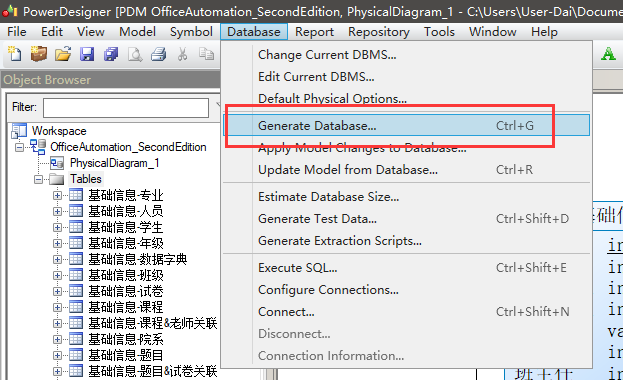This screenshot has width=623, height=380.
Task: Click the New Project briefcase icon
Action: (39, 54)
